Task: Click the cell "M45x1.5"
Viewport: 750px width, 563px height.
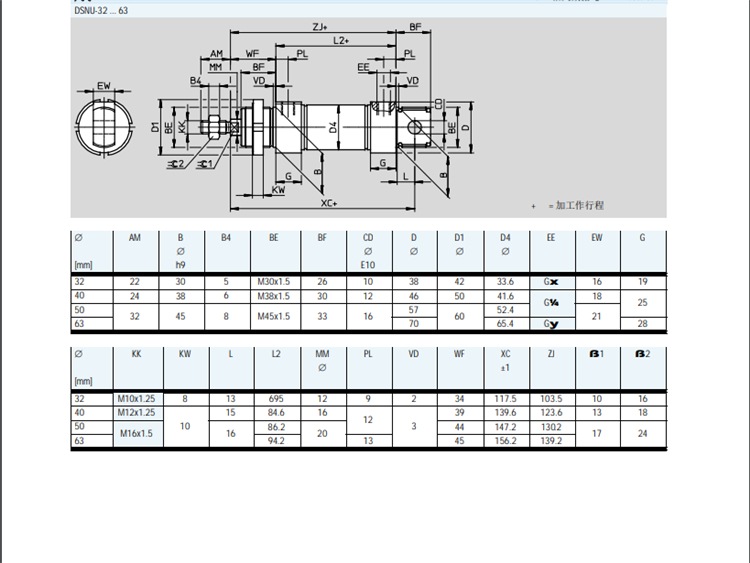Action: tap(274, 316)
